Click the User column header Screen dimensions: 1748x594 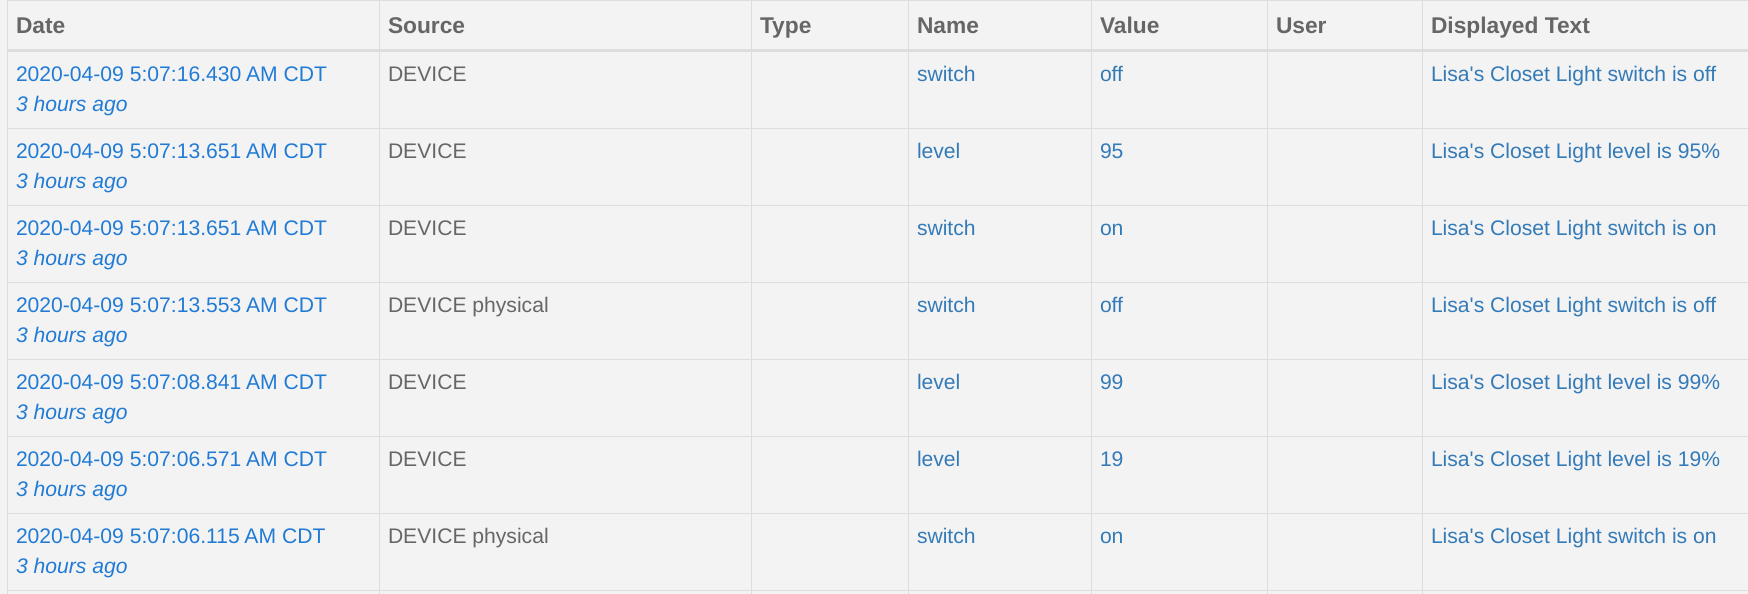[x=1300, y=26]
